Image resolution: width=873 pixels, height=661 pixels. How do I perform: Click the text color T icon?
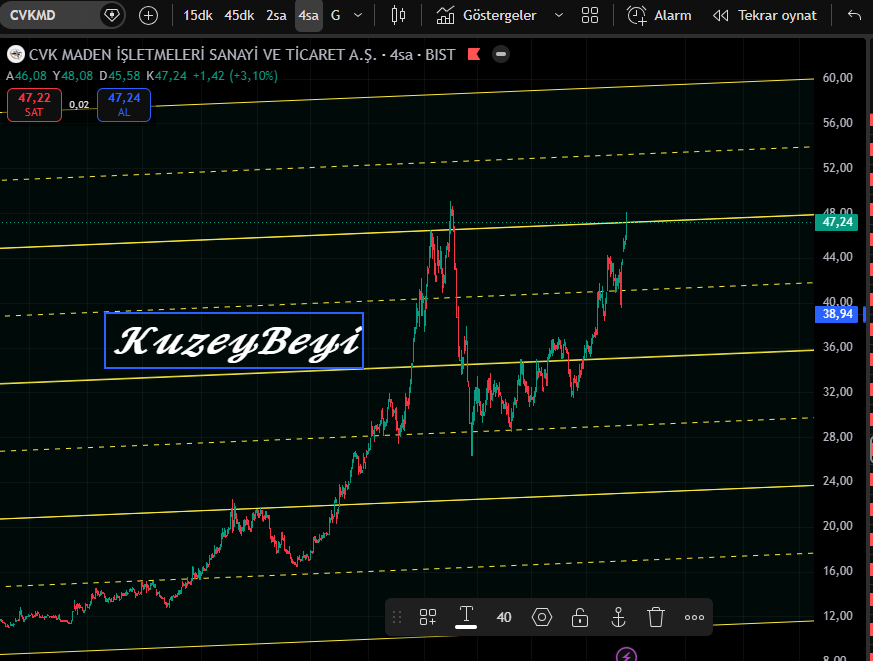(466, 616)
